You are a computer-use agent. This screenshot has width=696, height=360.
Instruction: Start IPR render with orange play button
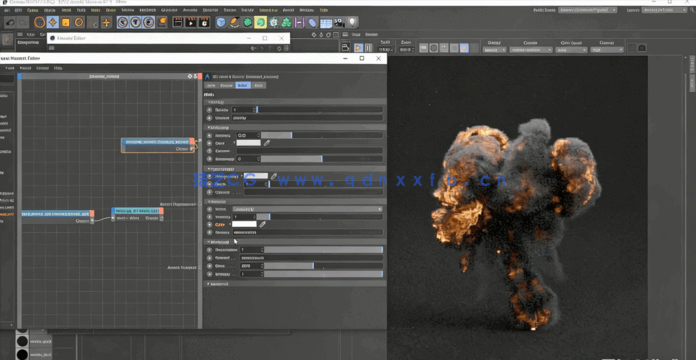pyautogui.click(x=358, y=48)
